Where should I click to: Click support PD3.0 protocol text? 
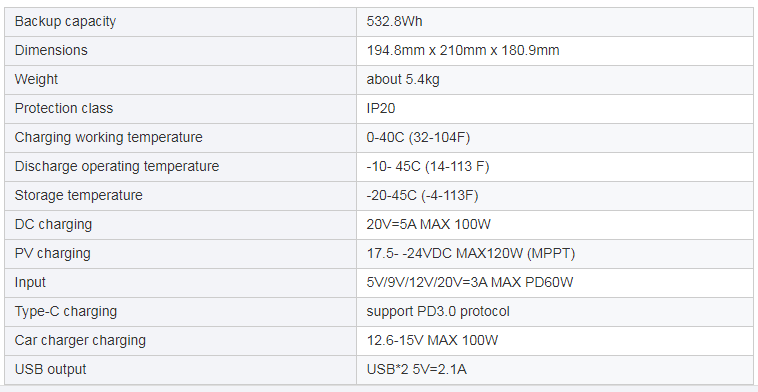pos(437,311)
